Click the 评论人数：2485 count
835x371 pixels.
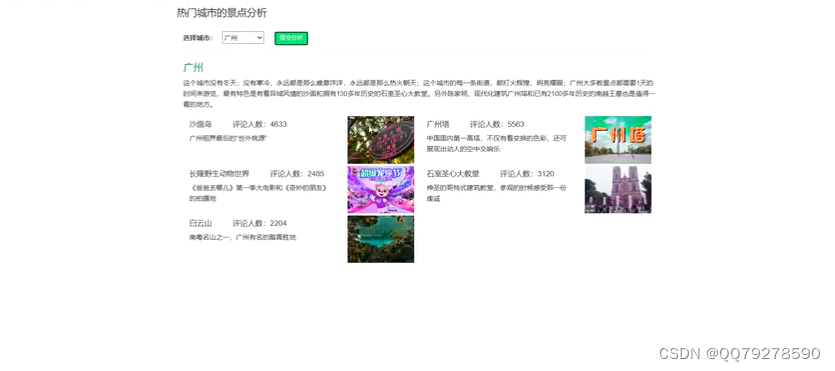tap(297, 174)
